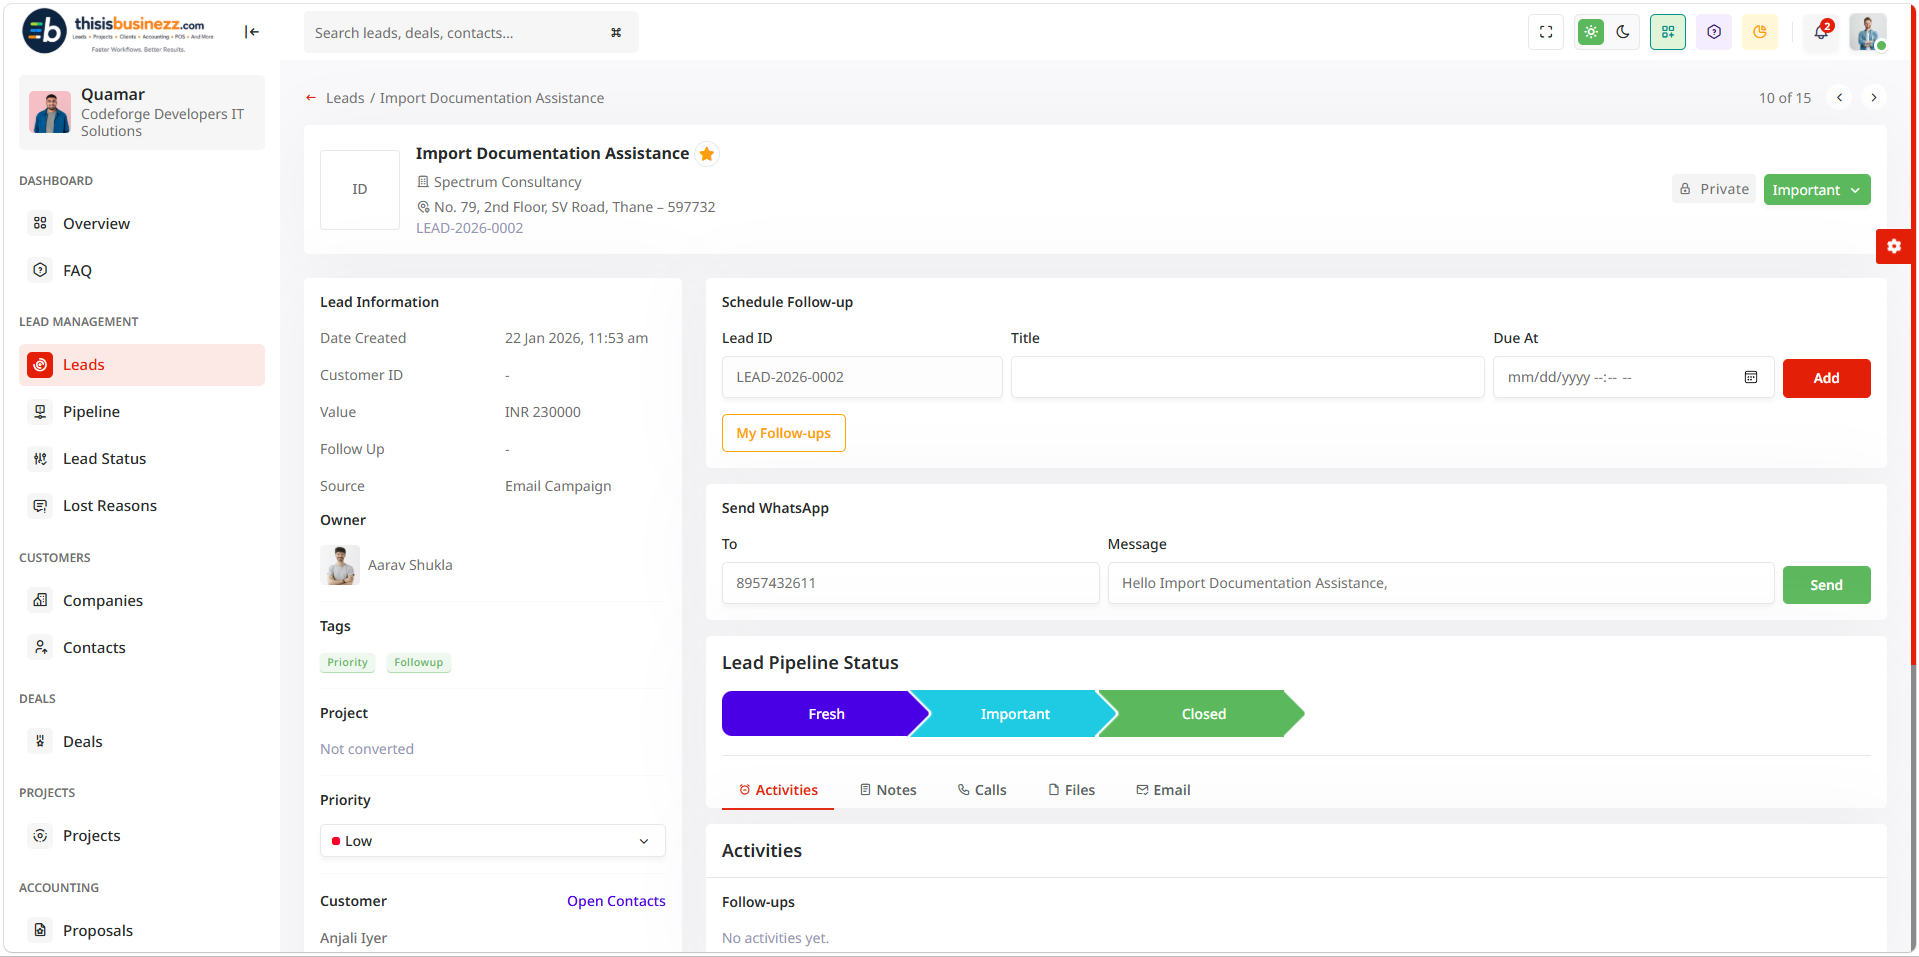Open calendar picker in Due At field
The width and height of the screenshot is (1919, 957).
(1751, 377)
